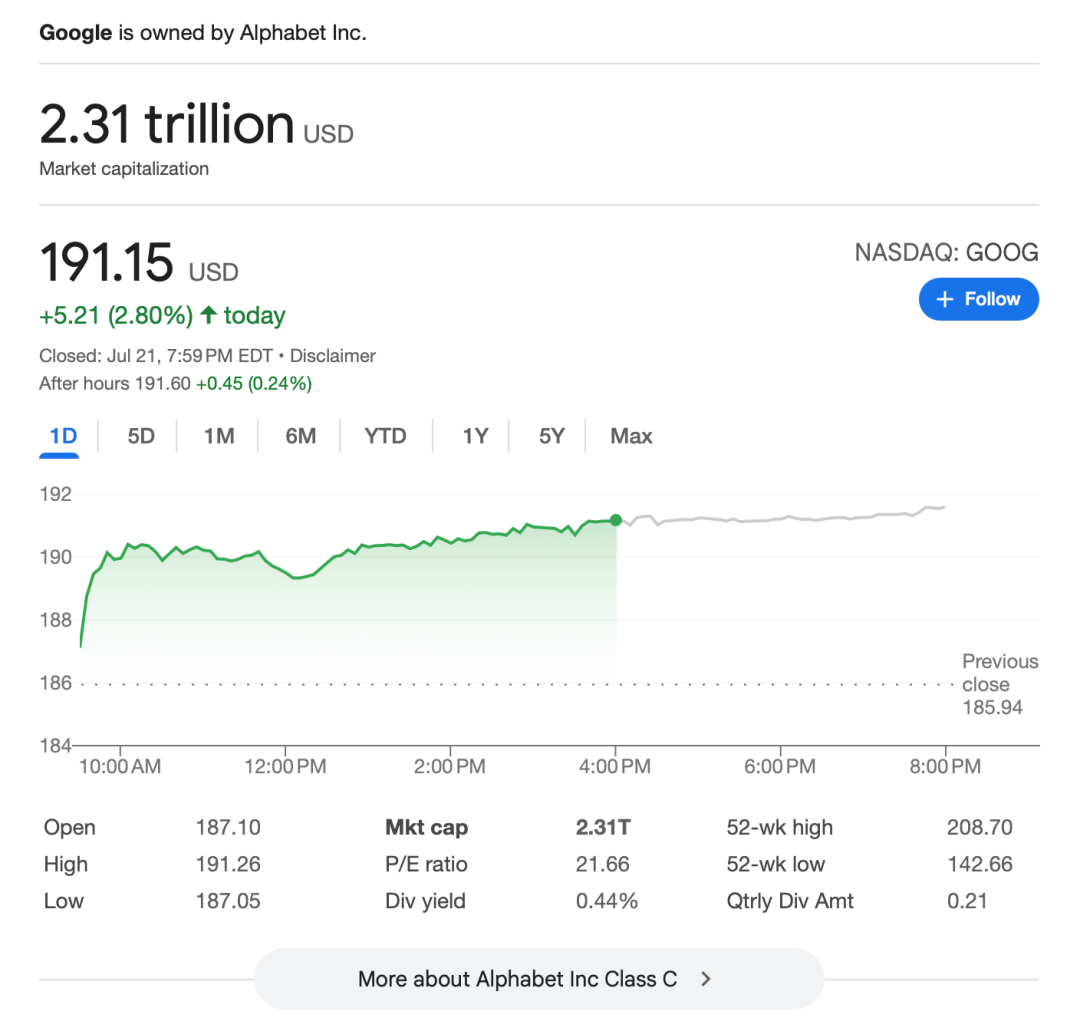The image size is (1080, 1031).
Task: Open the Disclaimer link
Action: pyautogui.click(x=333, y=355)
